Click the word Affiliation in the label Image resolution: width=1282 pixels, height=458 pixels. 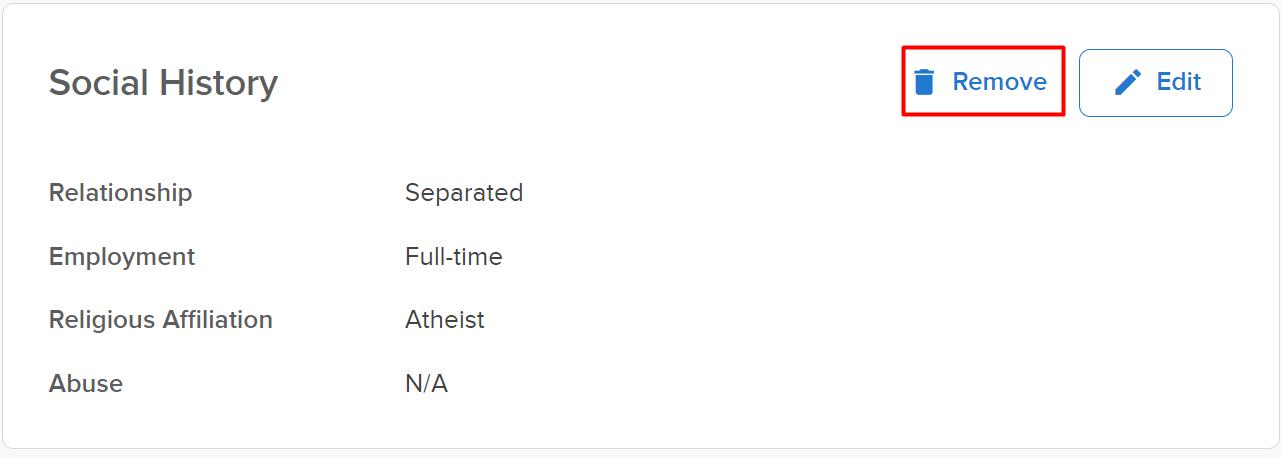pos(217,320)
